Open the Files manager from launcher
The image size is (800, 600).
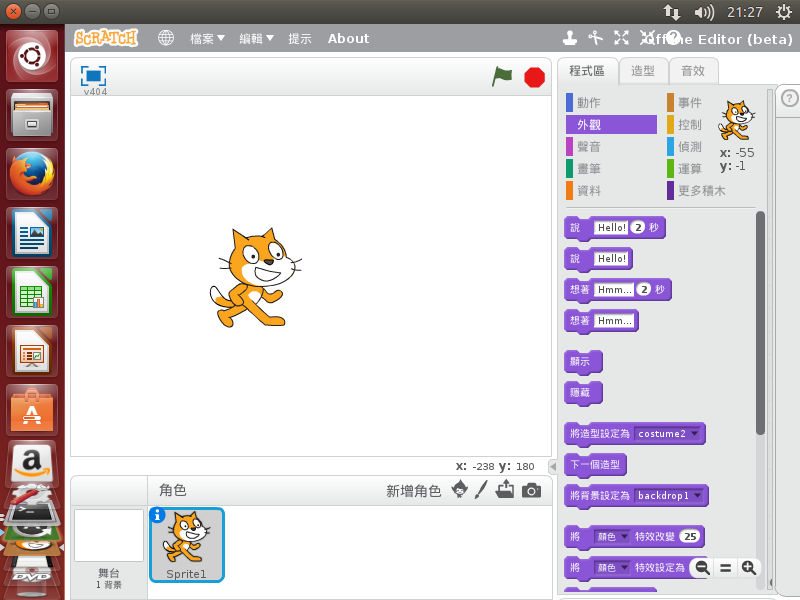32,115
